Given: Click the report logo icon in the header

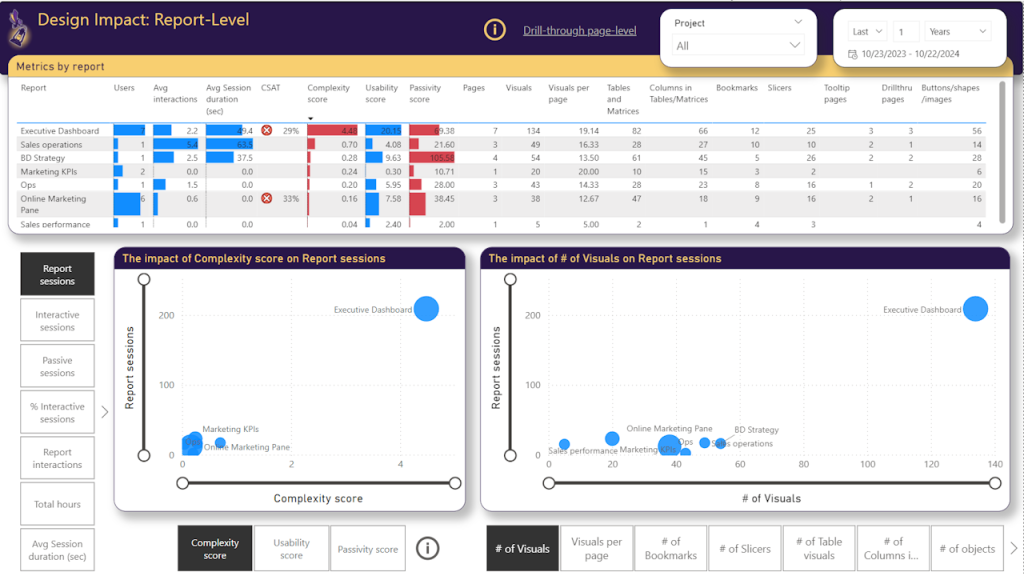Looking at the screenshot, I should [17, 30].
